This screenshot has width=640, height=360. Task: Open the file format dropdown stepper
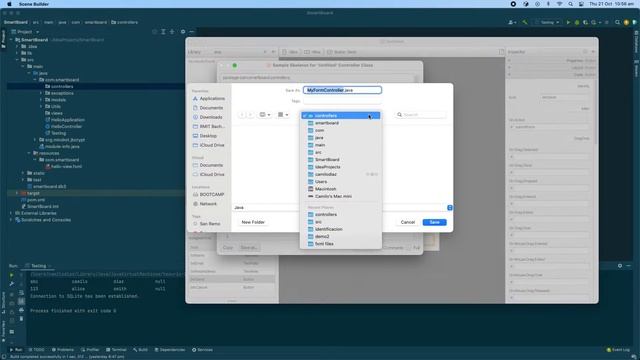click(450, 208)
